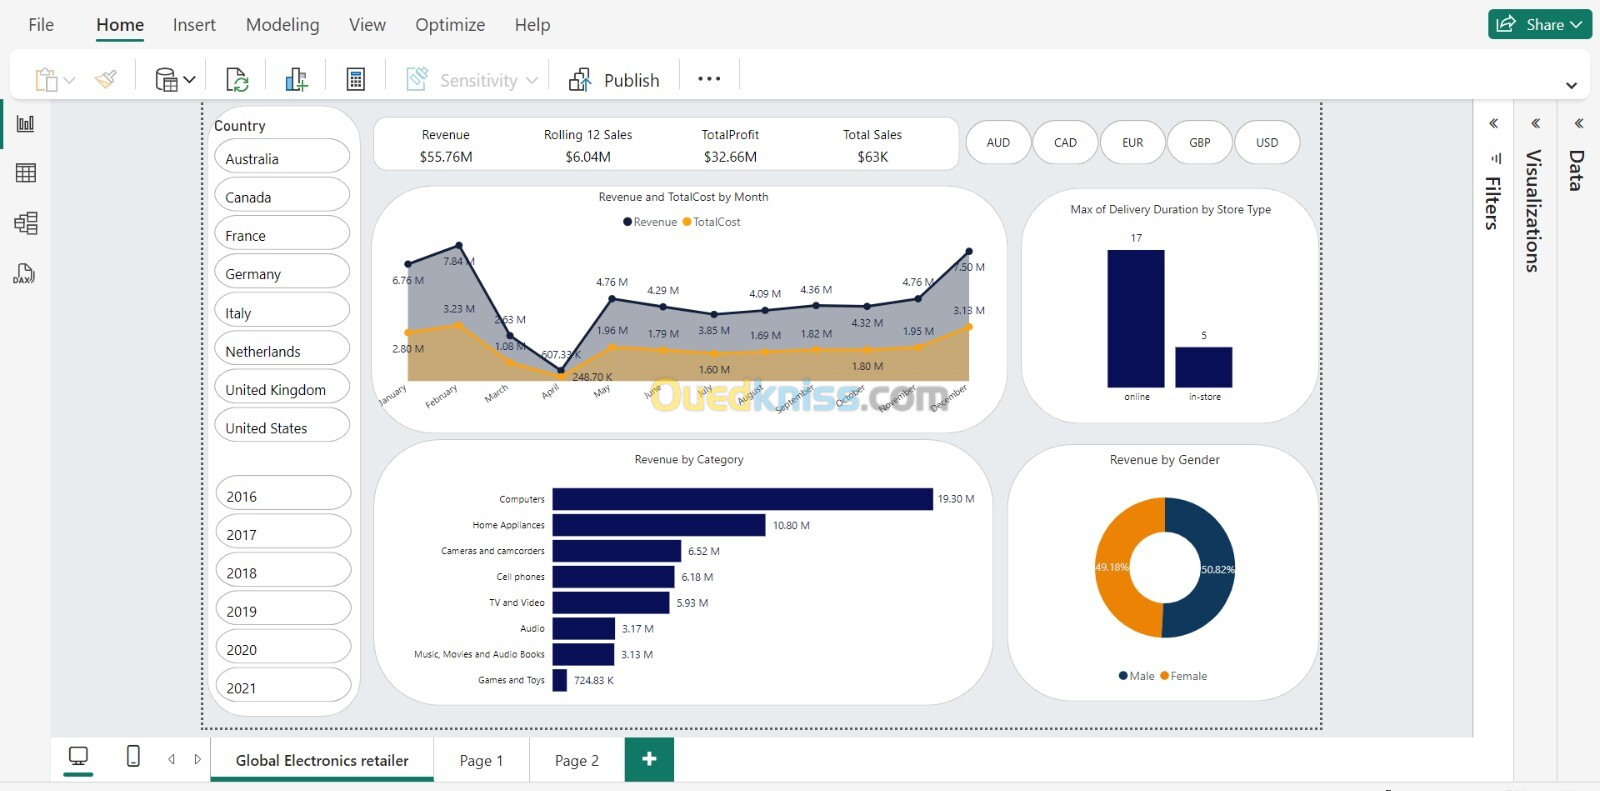Image resolution: width=1600 pixels, height=791 pixels.
Task: Open the Optimize ribbon tab
Action: click(450, 25)
